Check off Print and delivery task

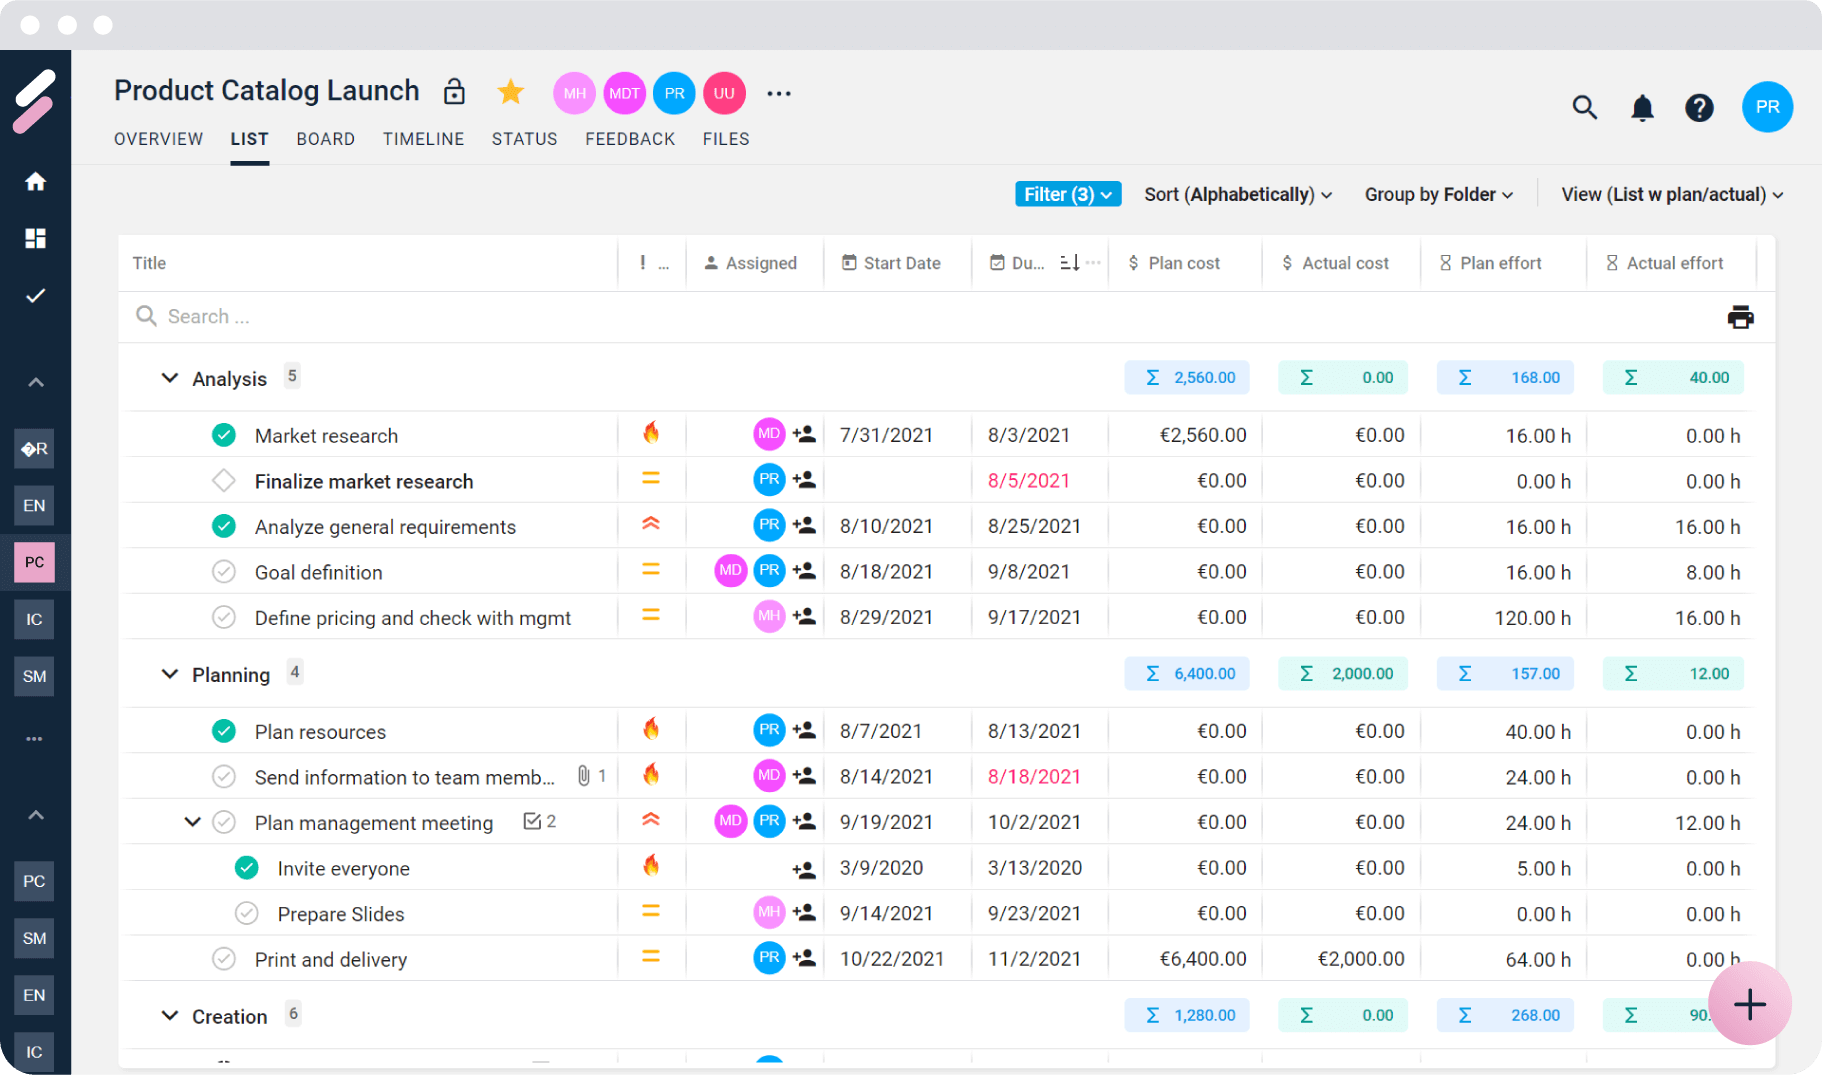(224, 959)
